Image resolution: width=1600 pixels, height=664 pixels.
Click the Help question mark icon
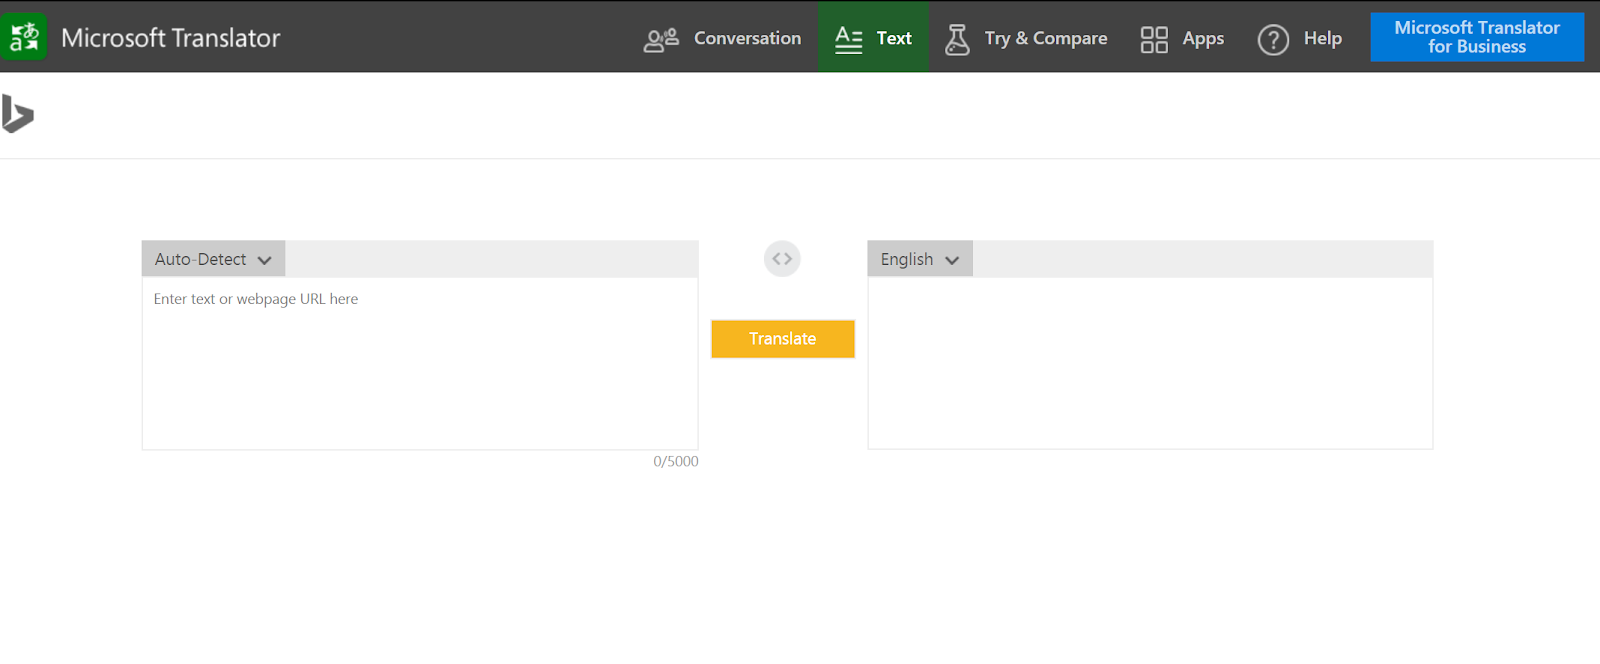coord(1273,39)
